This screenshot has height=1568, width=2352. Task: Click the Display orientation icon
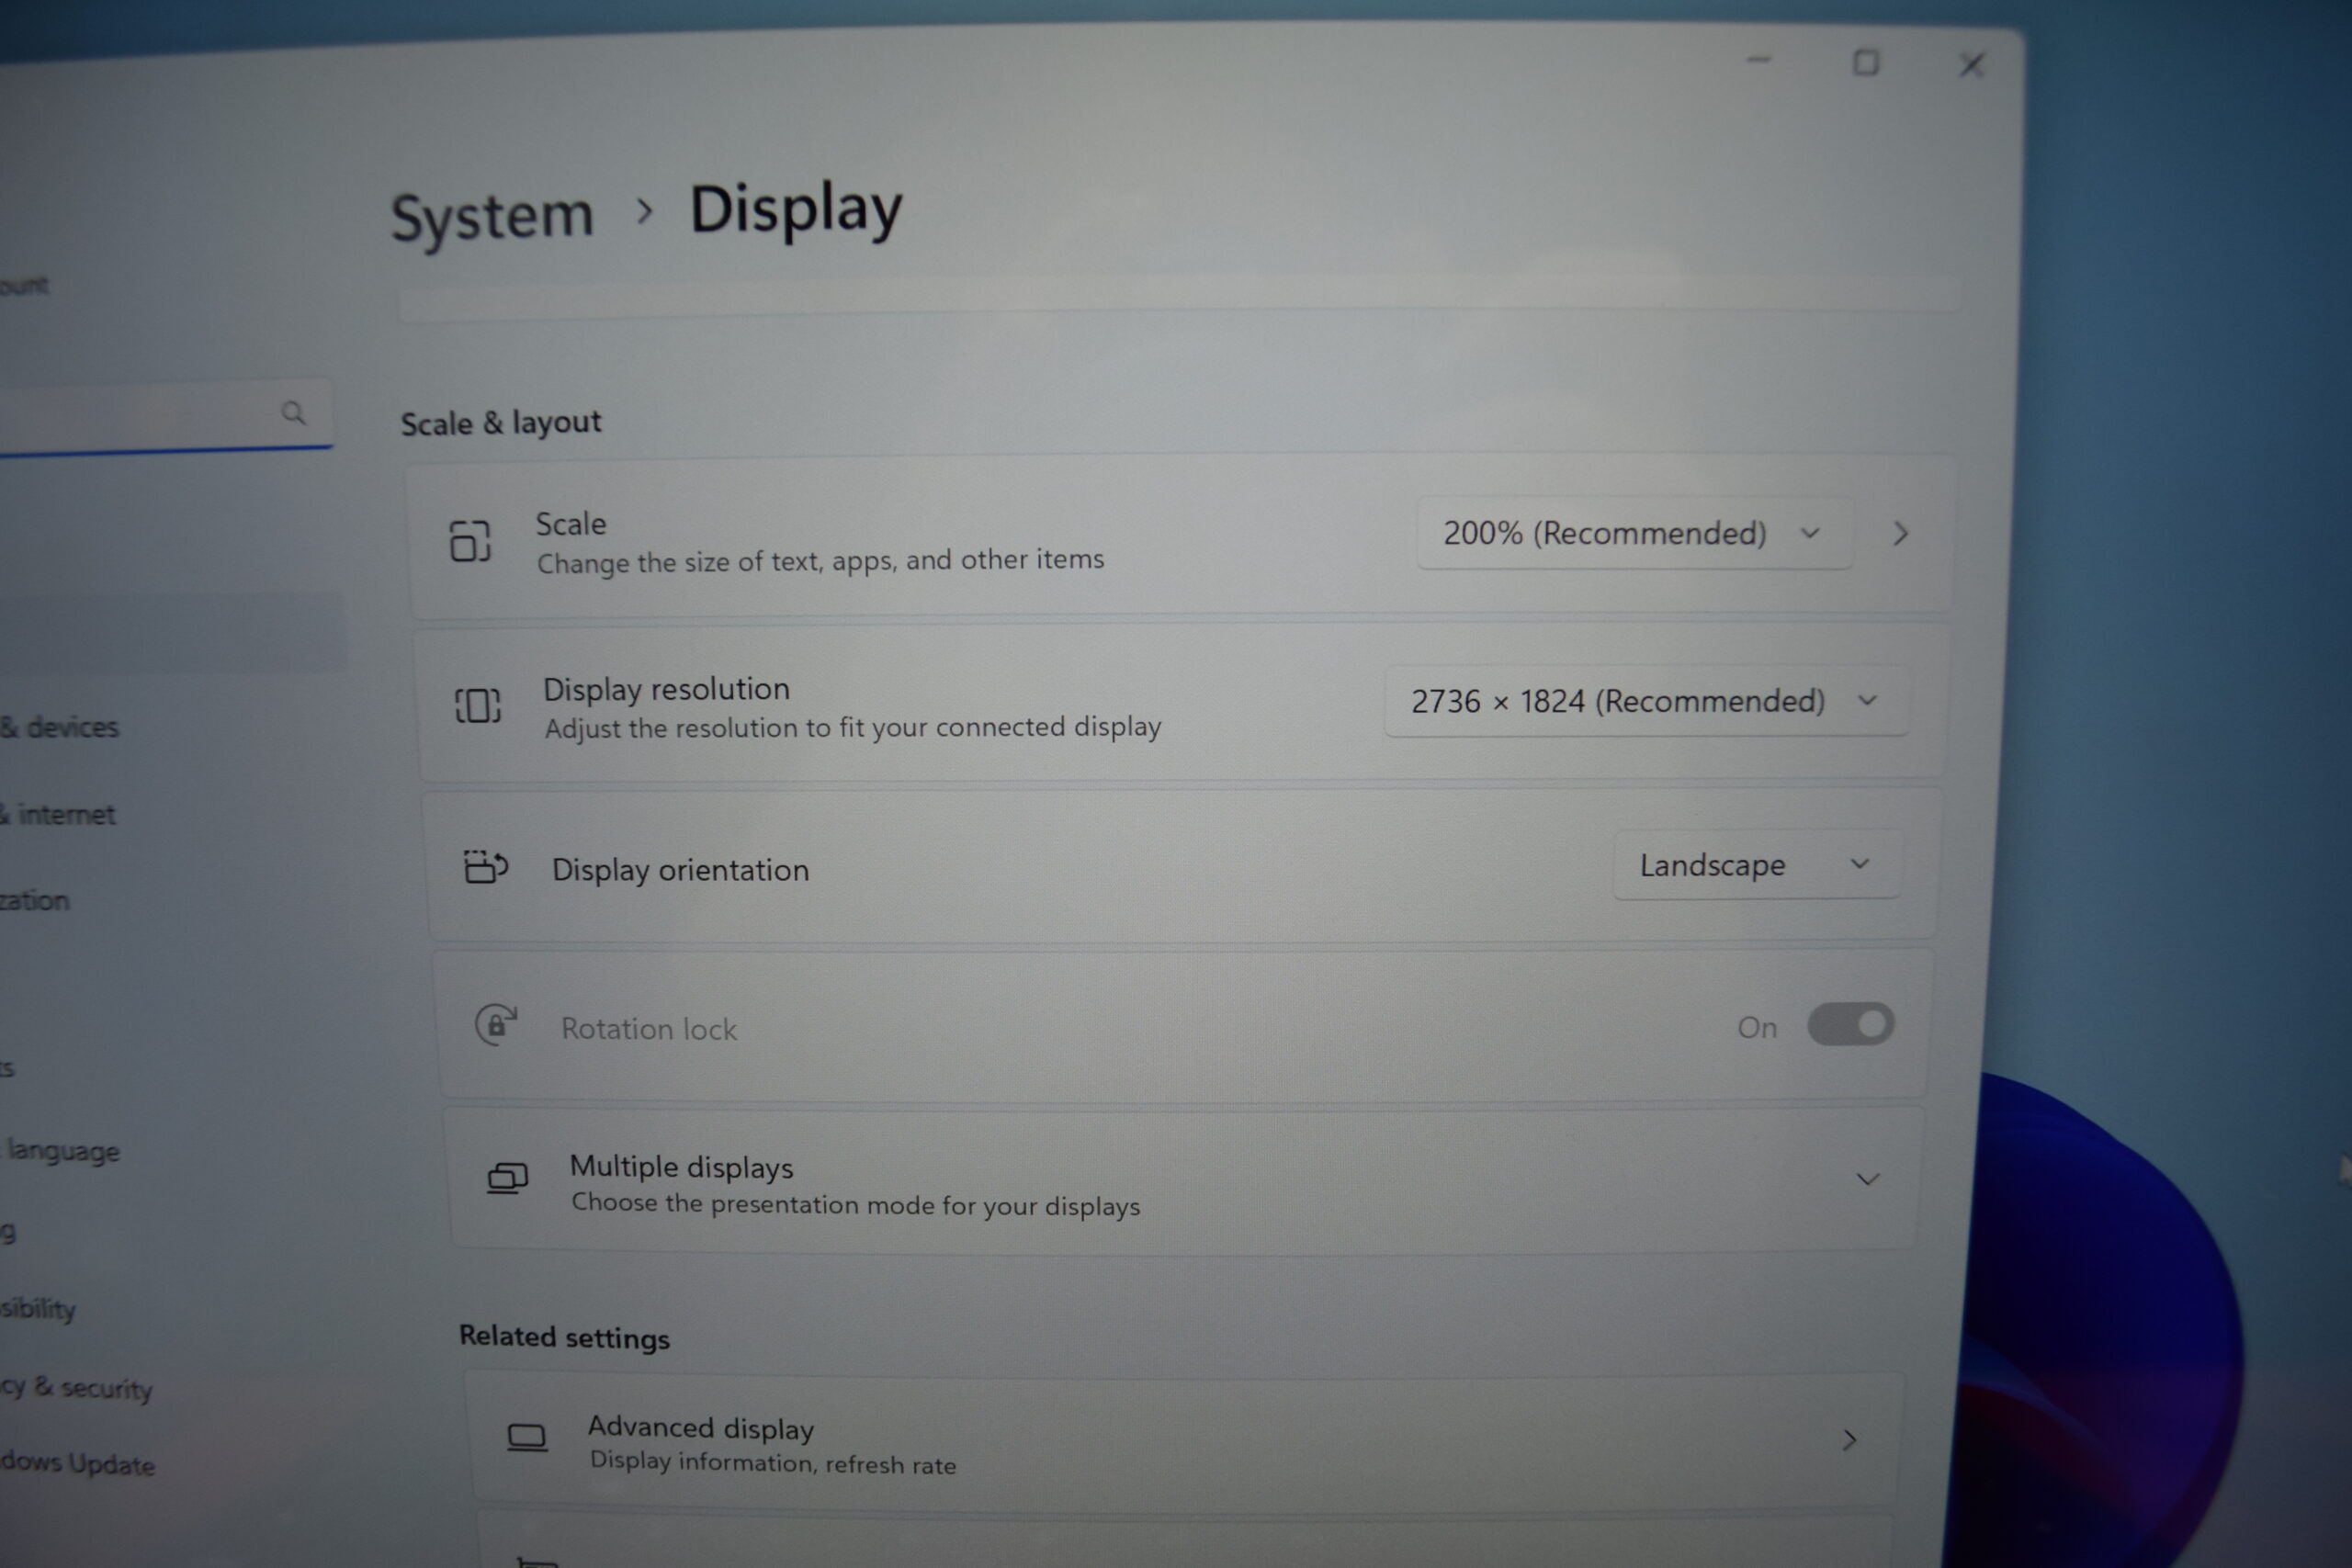(486, 867)
